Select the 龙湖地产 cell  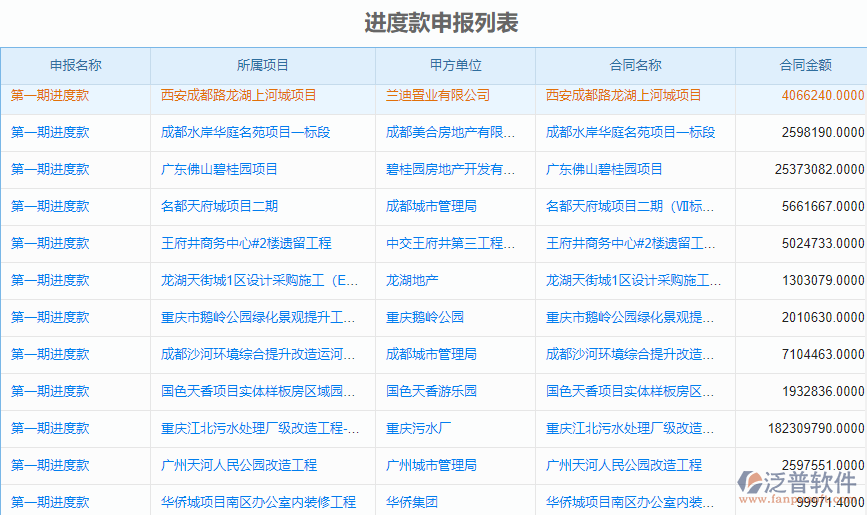click(412, 280)
